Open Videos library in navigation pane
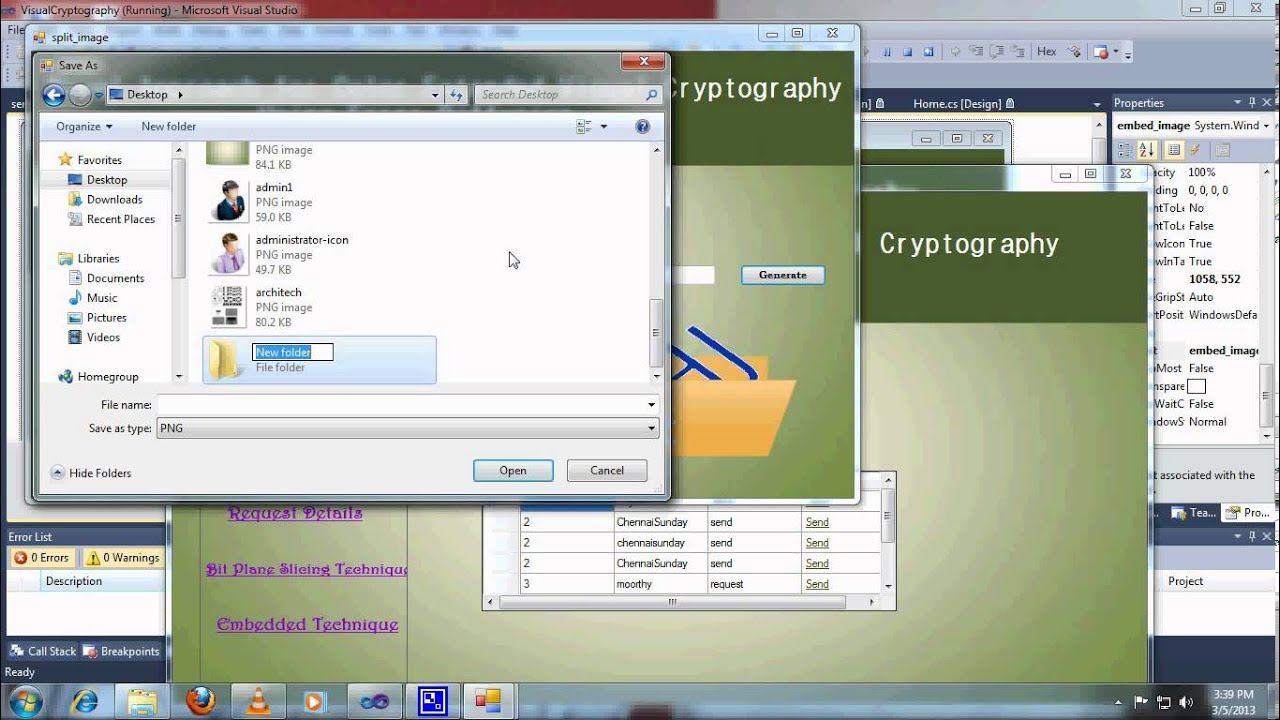Image resolution: width=1280 pixels, height=720 pixels. coord(103,337)
